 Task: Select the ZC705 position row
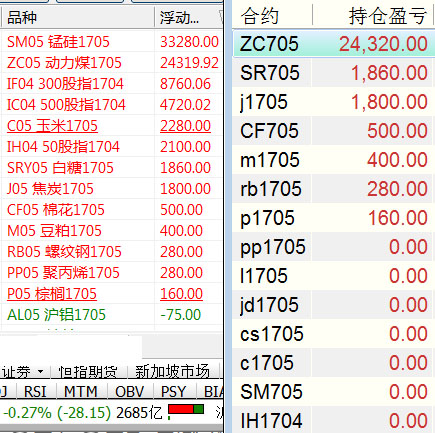point(334,44)
